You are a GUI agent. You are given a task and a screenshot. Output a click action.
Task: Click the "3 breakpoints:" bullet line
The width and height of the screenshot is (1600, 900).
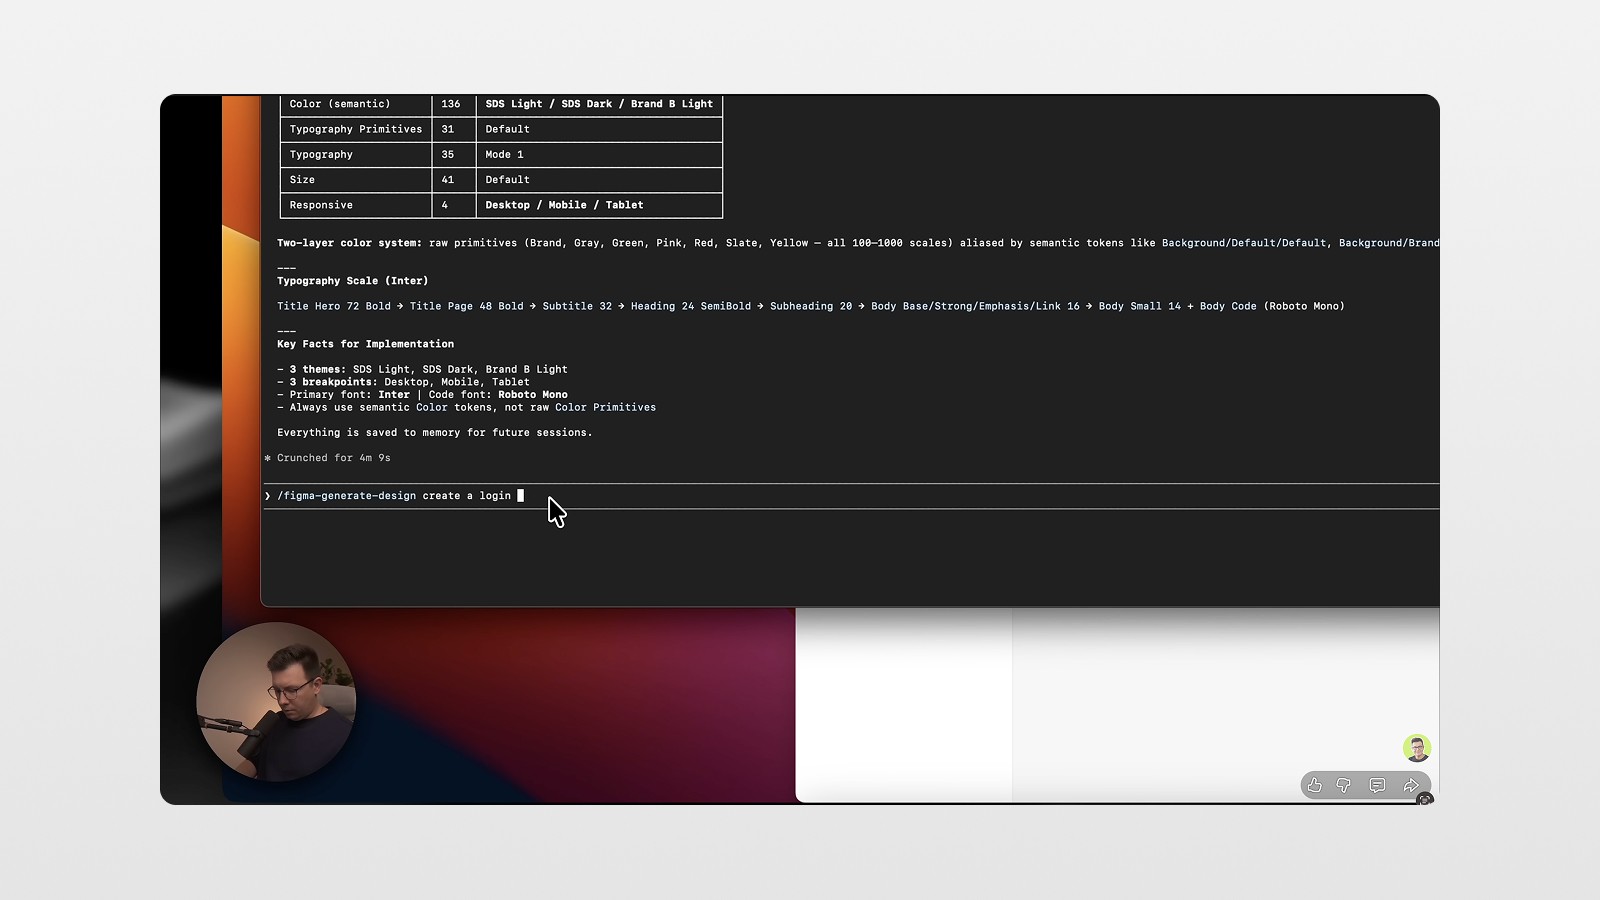click(403, 382)
